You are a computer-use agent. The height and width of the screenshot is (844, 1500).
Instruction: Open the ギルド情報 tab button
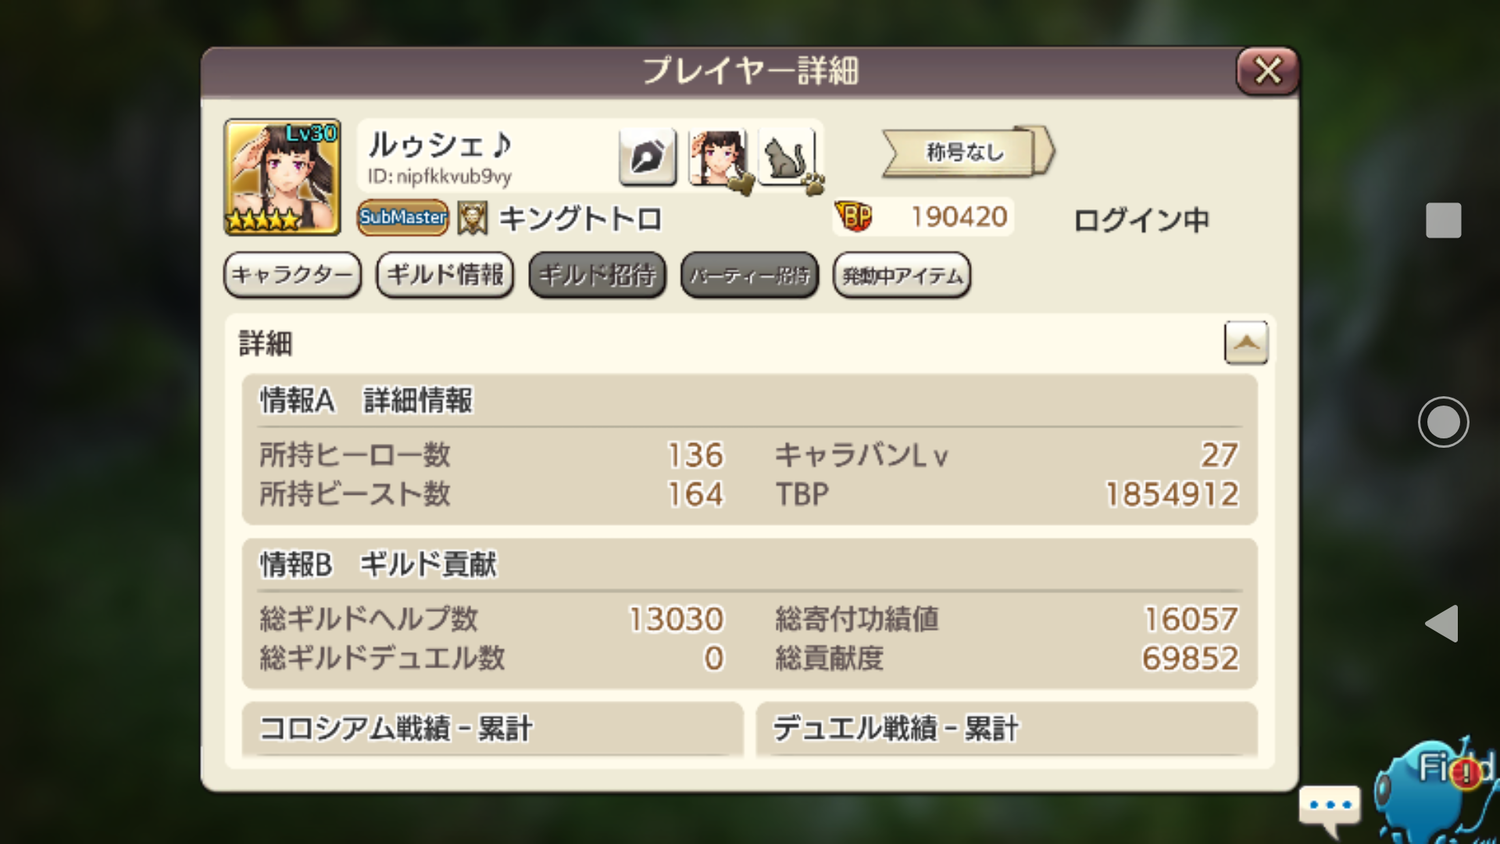coord(445,275)
